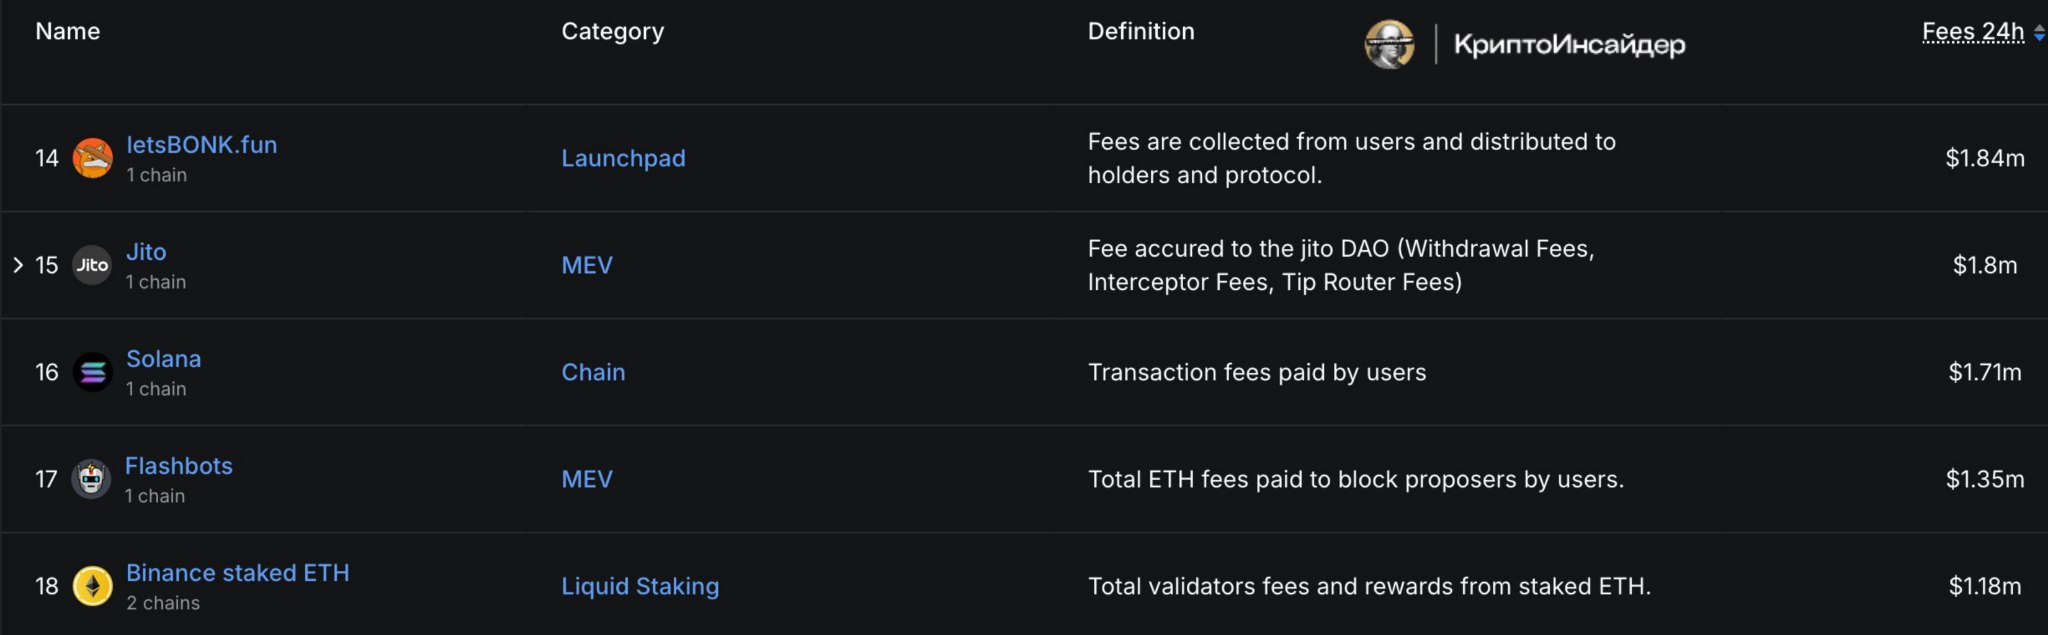Open the Solana chain link
The width and height of the screenshot is (2048, 635).
163,359
